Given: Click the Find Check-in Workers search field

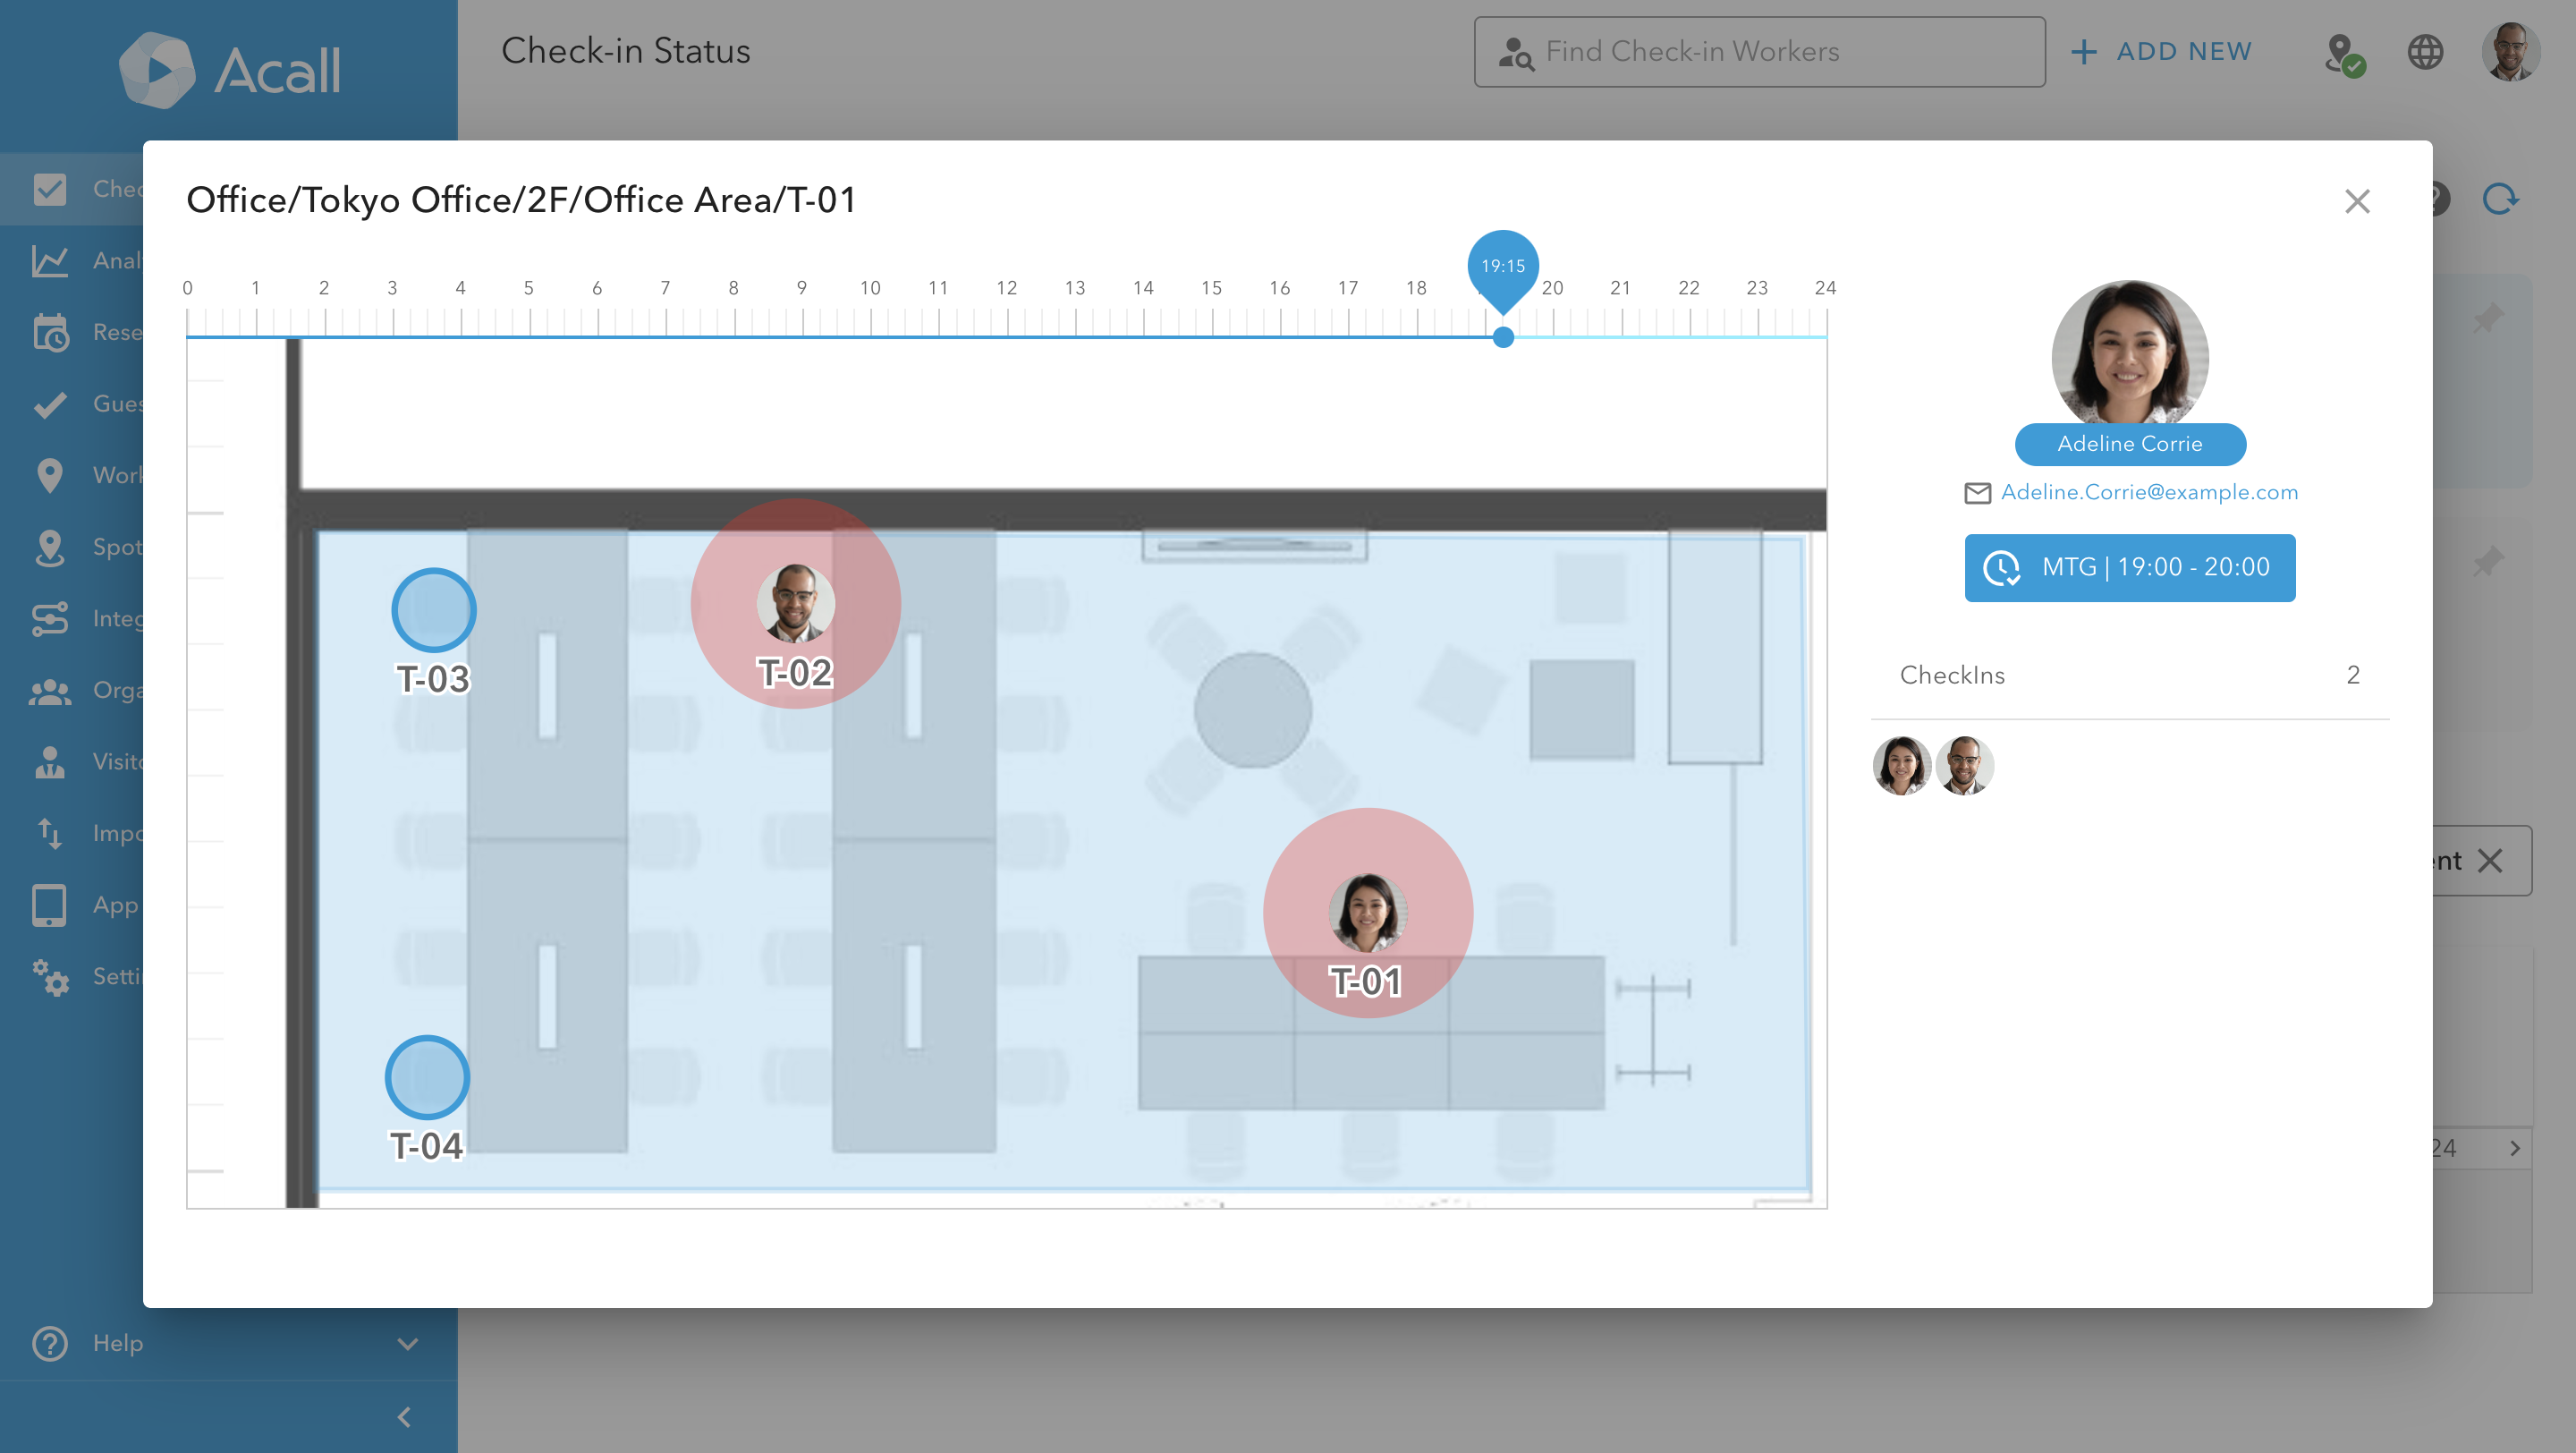Looking at the screenshot, I should click(x=1759, y=51).
